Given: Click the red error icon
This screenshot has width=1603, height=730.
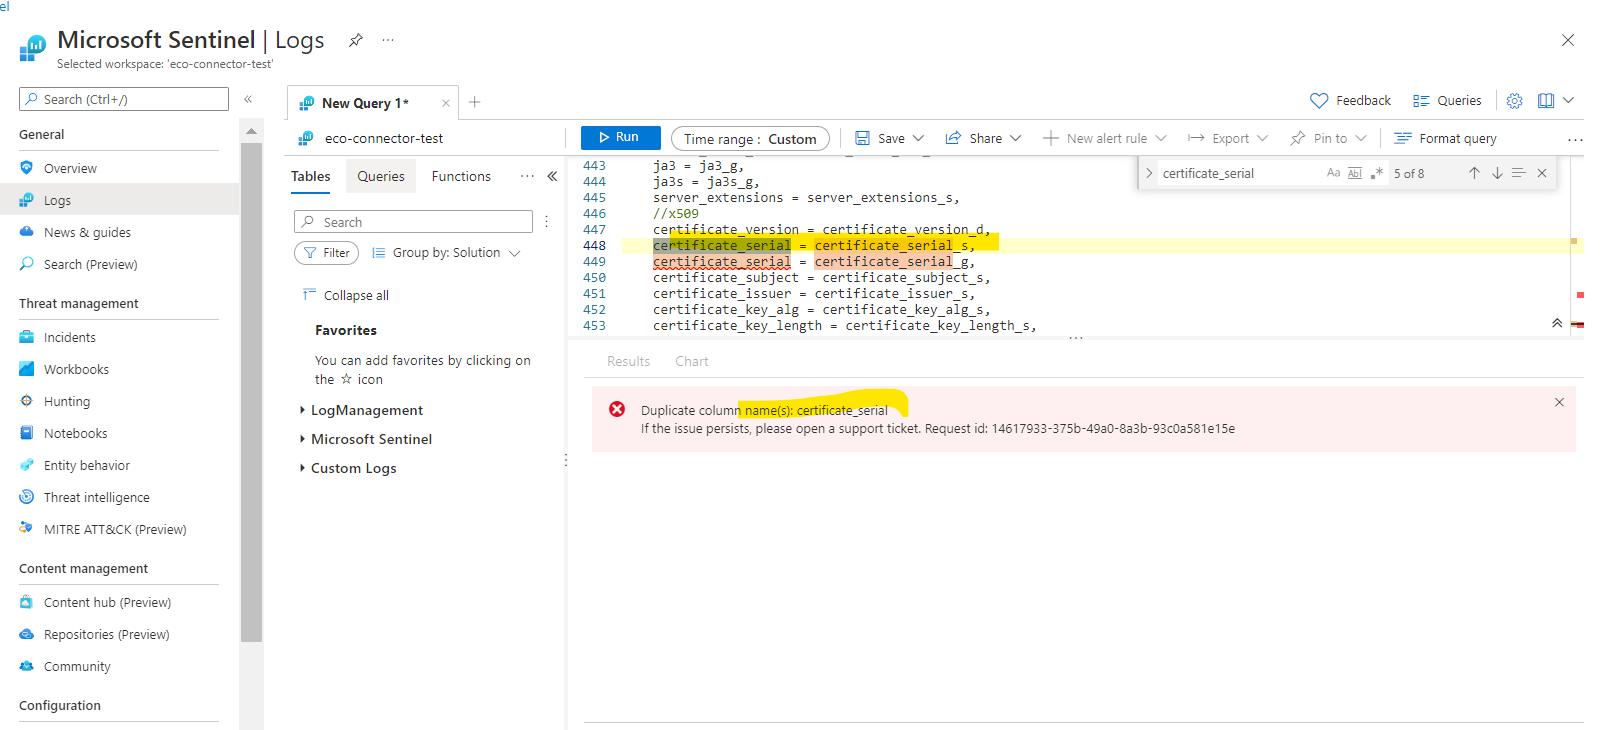Looking at the screenshot, I should tap(617, 409).
